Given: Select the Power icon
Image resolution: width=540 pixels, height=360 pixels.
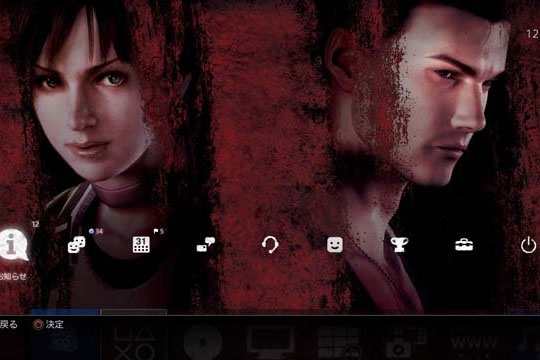Looking at the screenshot, I should 528,245.
